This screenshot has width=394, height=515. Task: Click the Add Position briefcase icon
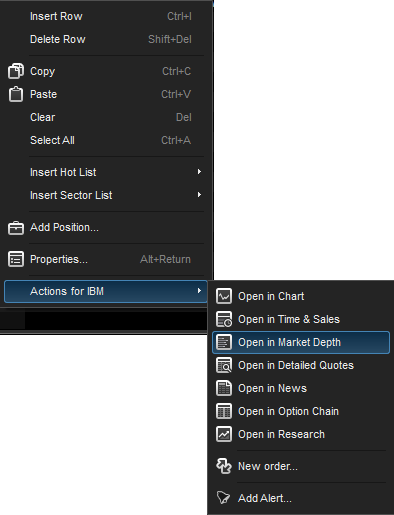click(16, 228)
